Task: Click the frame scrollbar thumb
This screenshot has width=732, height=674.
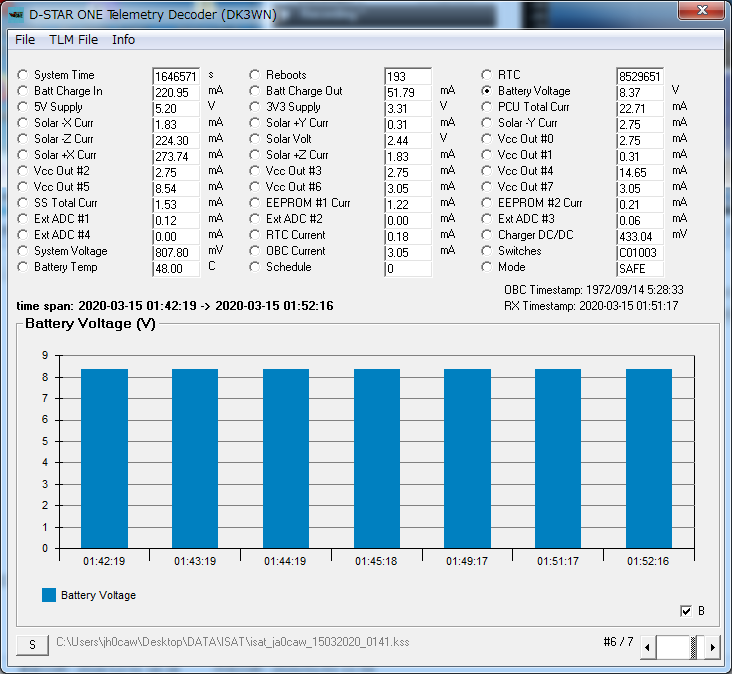Action: coord(694,647)
